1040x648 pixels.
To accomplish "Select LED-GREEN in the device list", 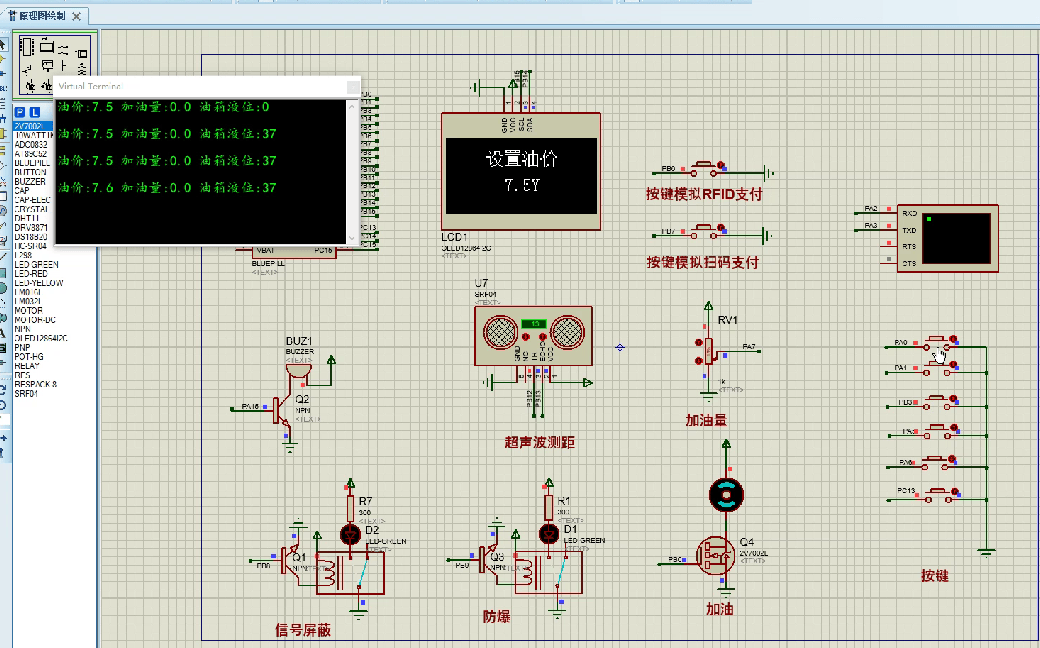I will click(x=37, y=265).
